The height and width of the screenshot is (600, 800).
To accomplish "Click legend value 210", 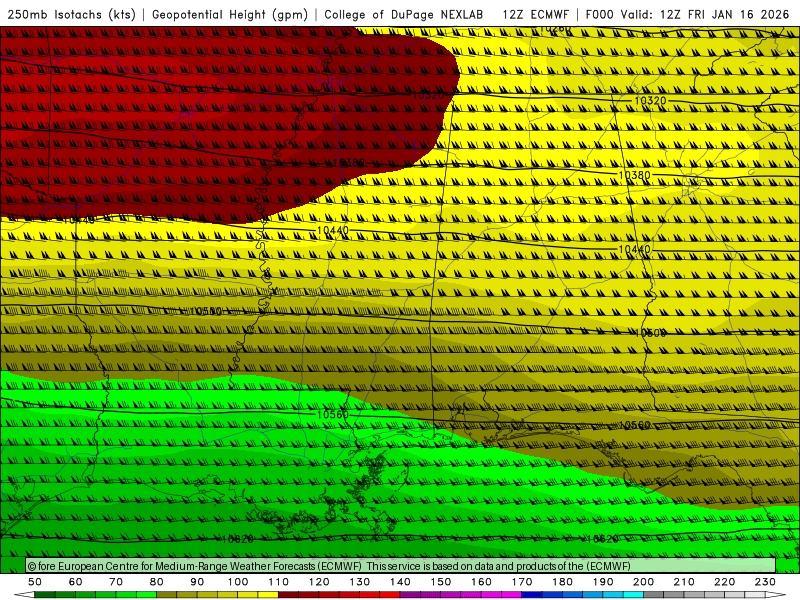I will point(684,582).
